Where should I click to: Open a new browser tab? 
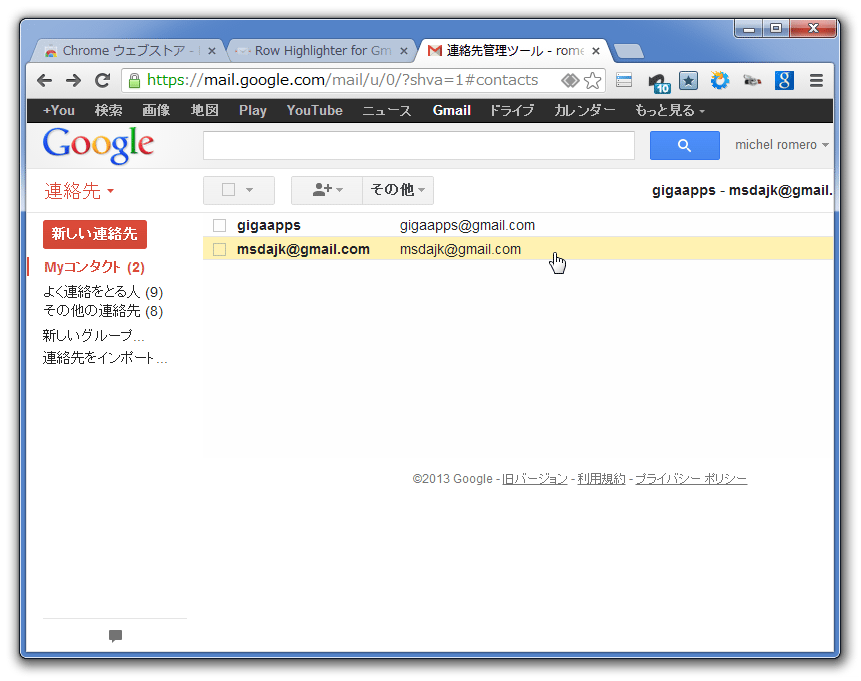[x=629, y=51]
